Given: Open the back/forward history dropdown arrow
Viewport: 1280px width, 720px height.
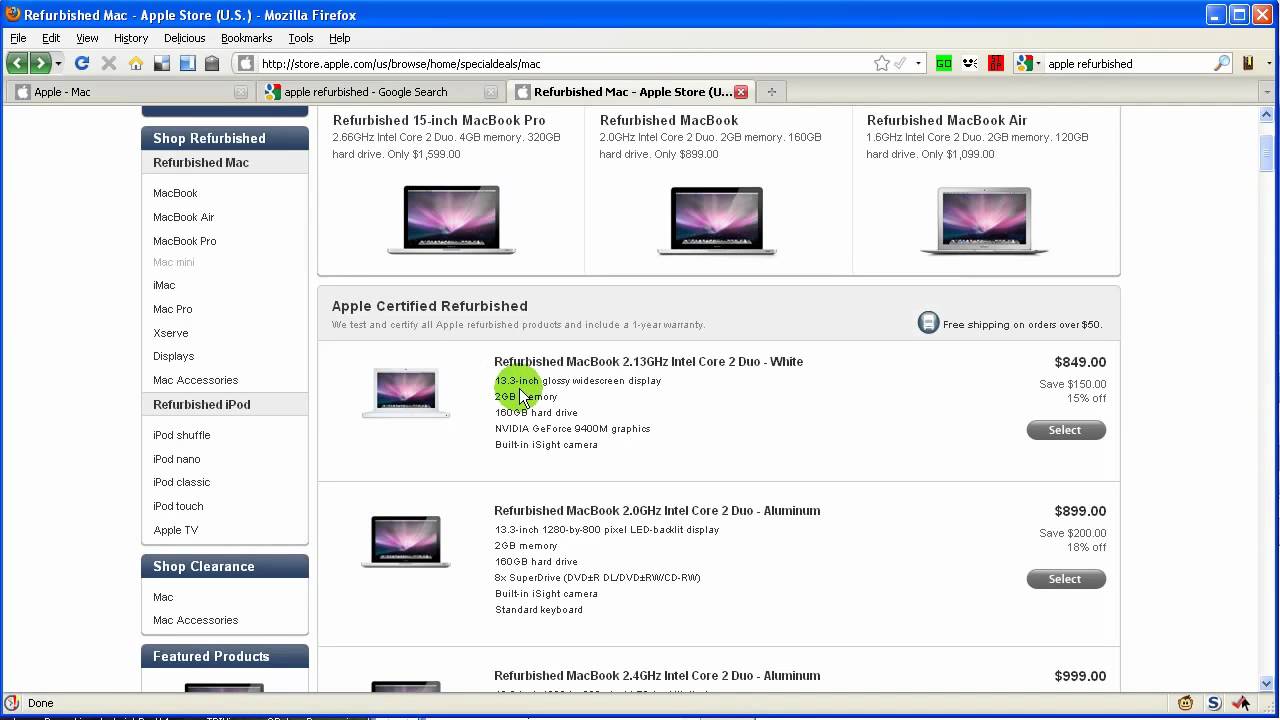Looking at the screenshot, I should point(58,63).
